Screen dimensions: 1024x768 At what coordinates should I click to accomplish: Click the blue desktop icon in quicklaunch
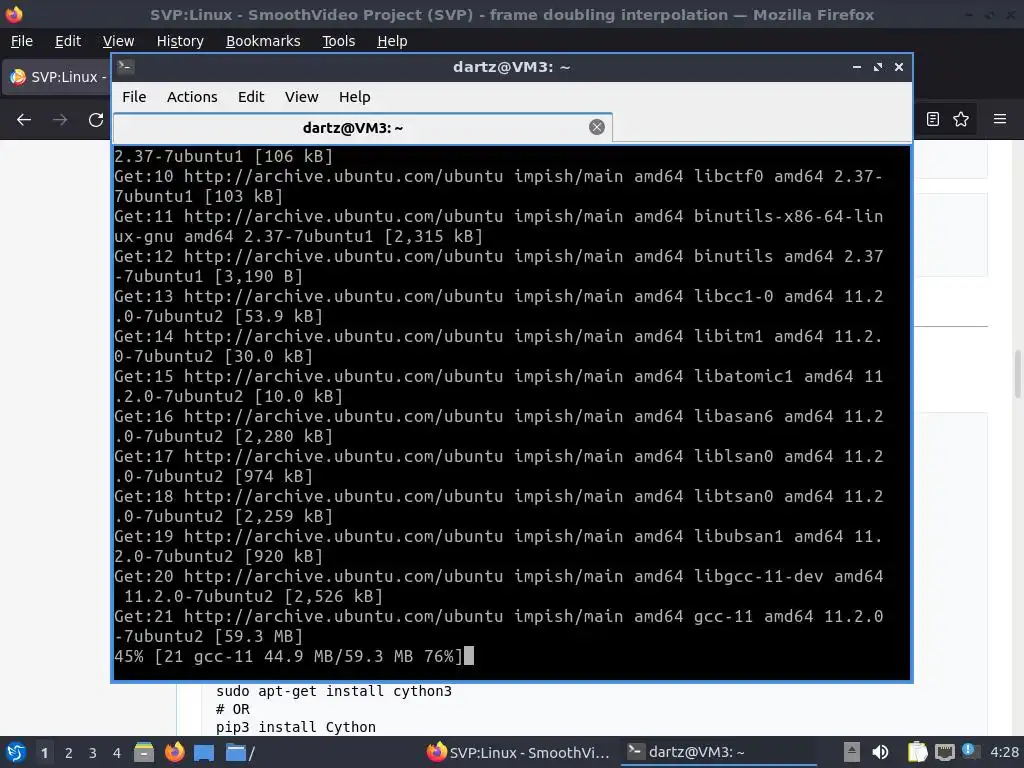click(x=204, y=752)
